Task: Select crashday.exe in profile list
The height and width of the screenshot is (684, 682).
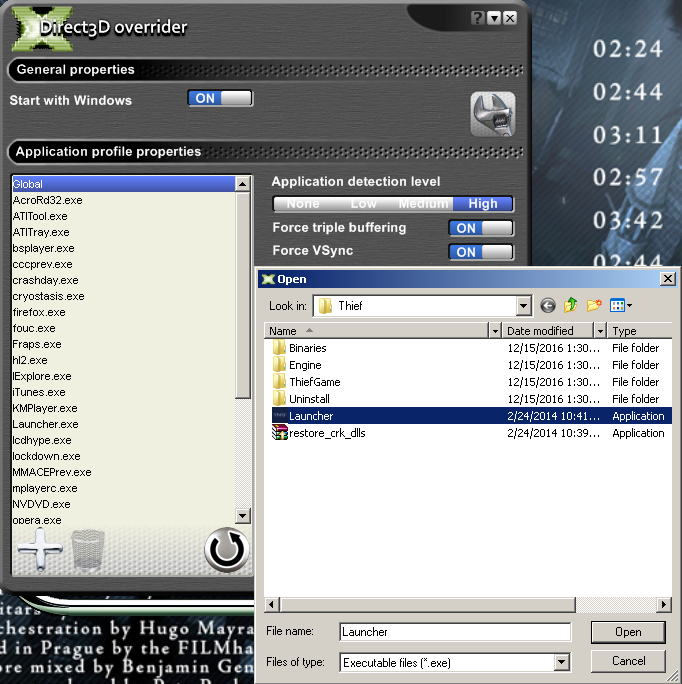Action: coord(123,280)
